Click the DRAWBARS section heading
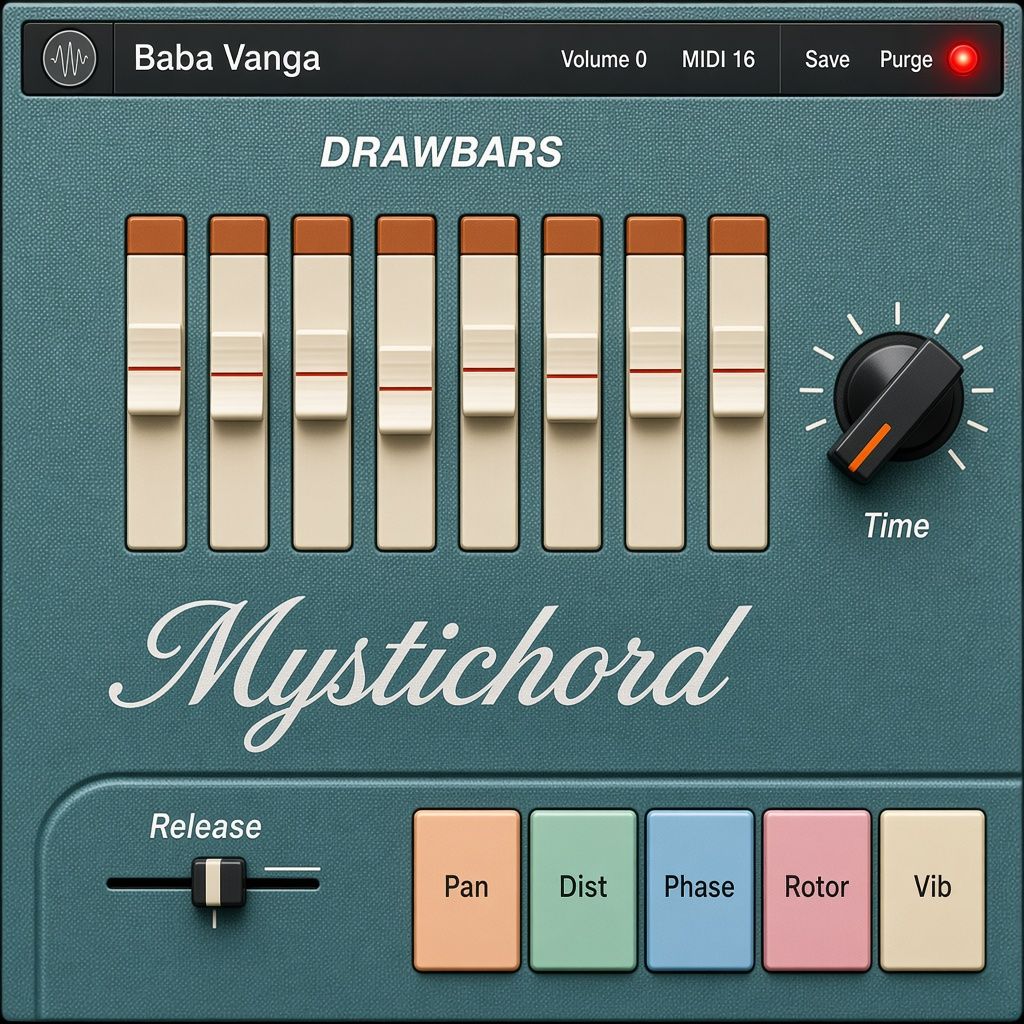The width and height of the screenshot is (1024, 1024). (x=441, y=152)
